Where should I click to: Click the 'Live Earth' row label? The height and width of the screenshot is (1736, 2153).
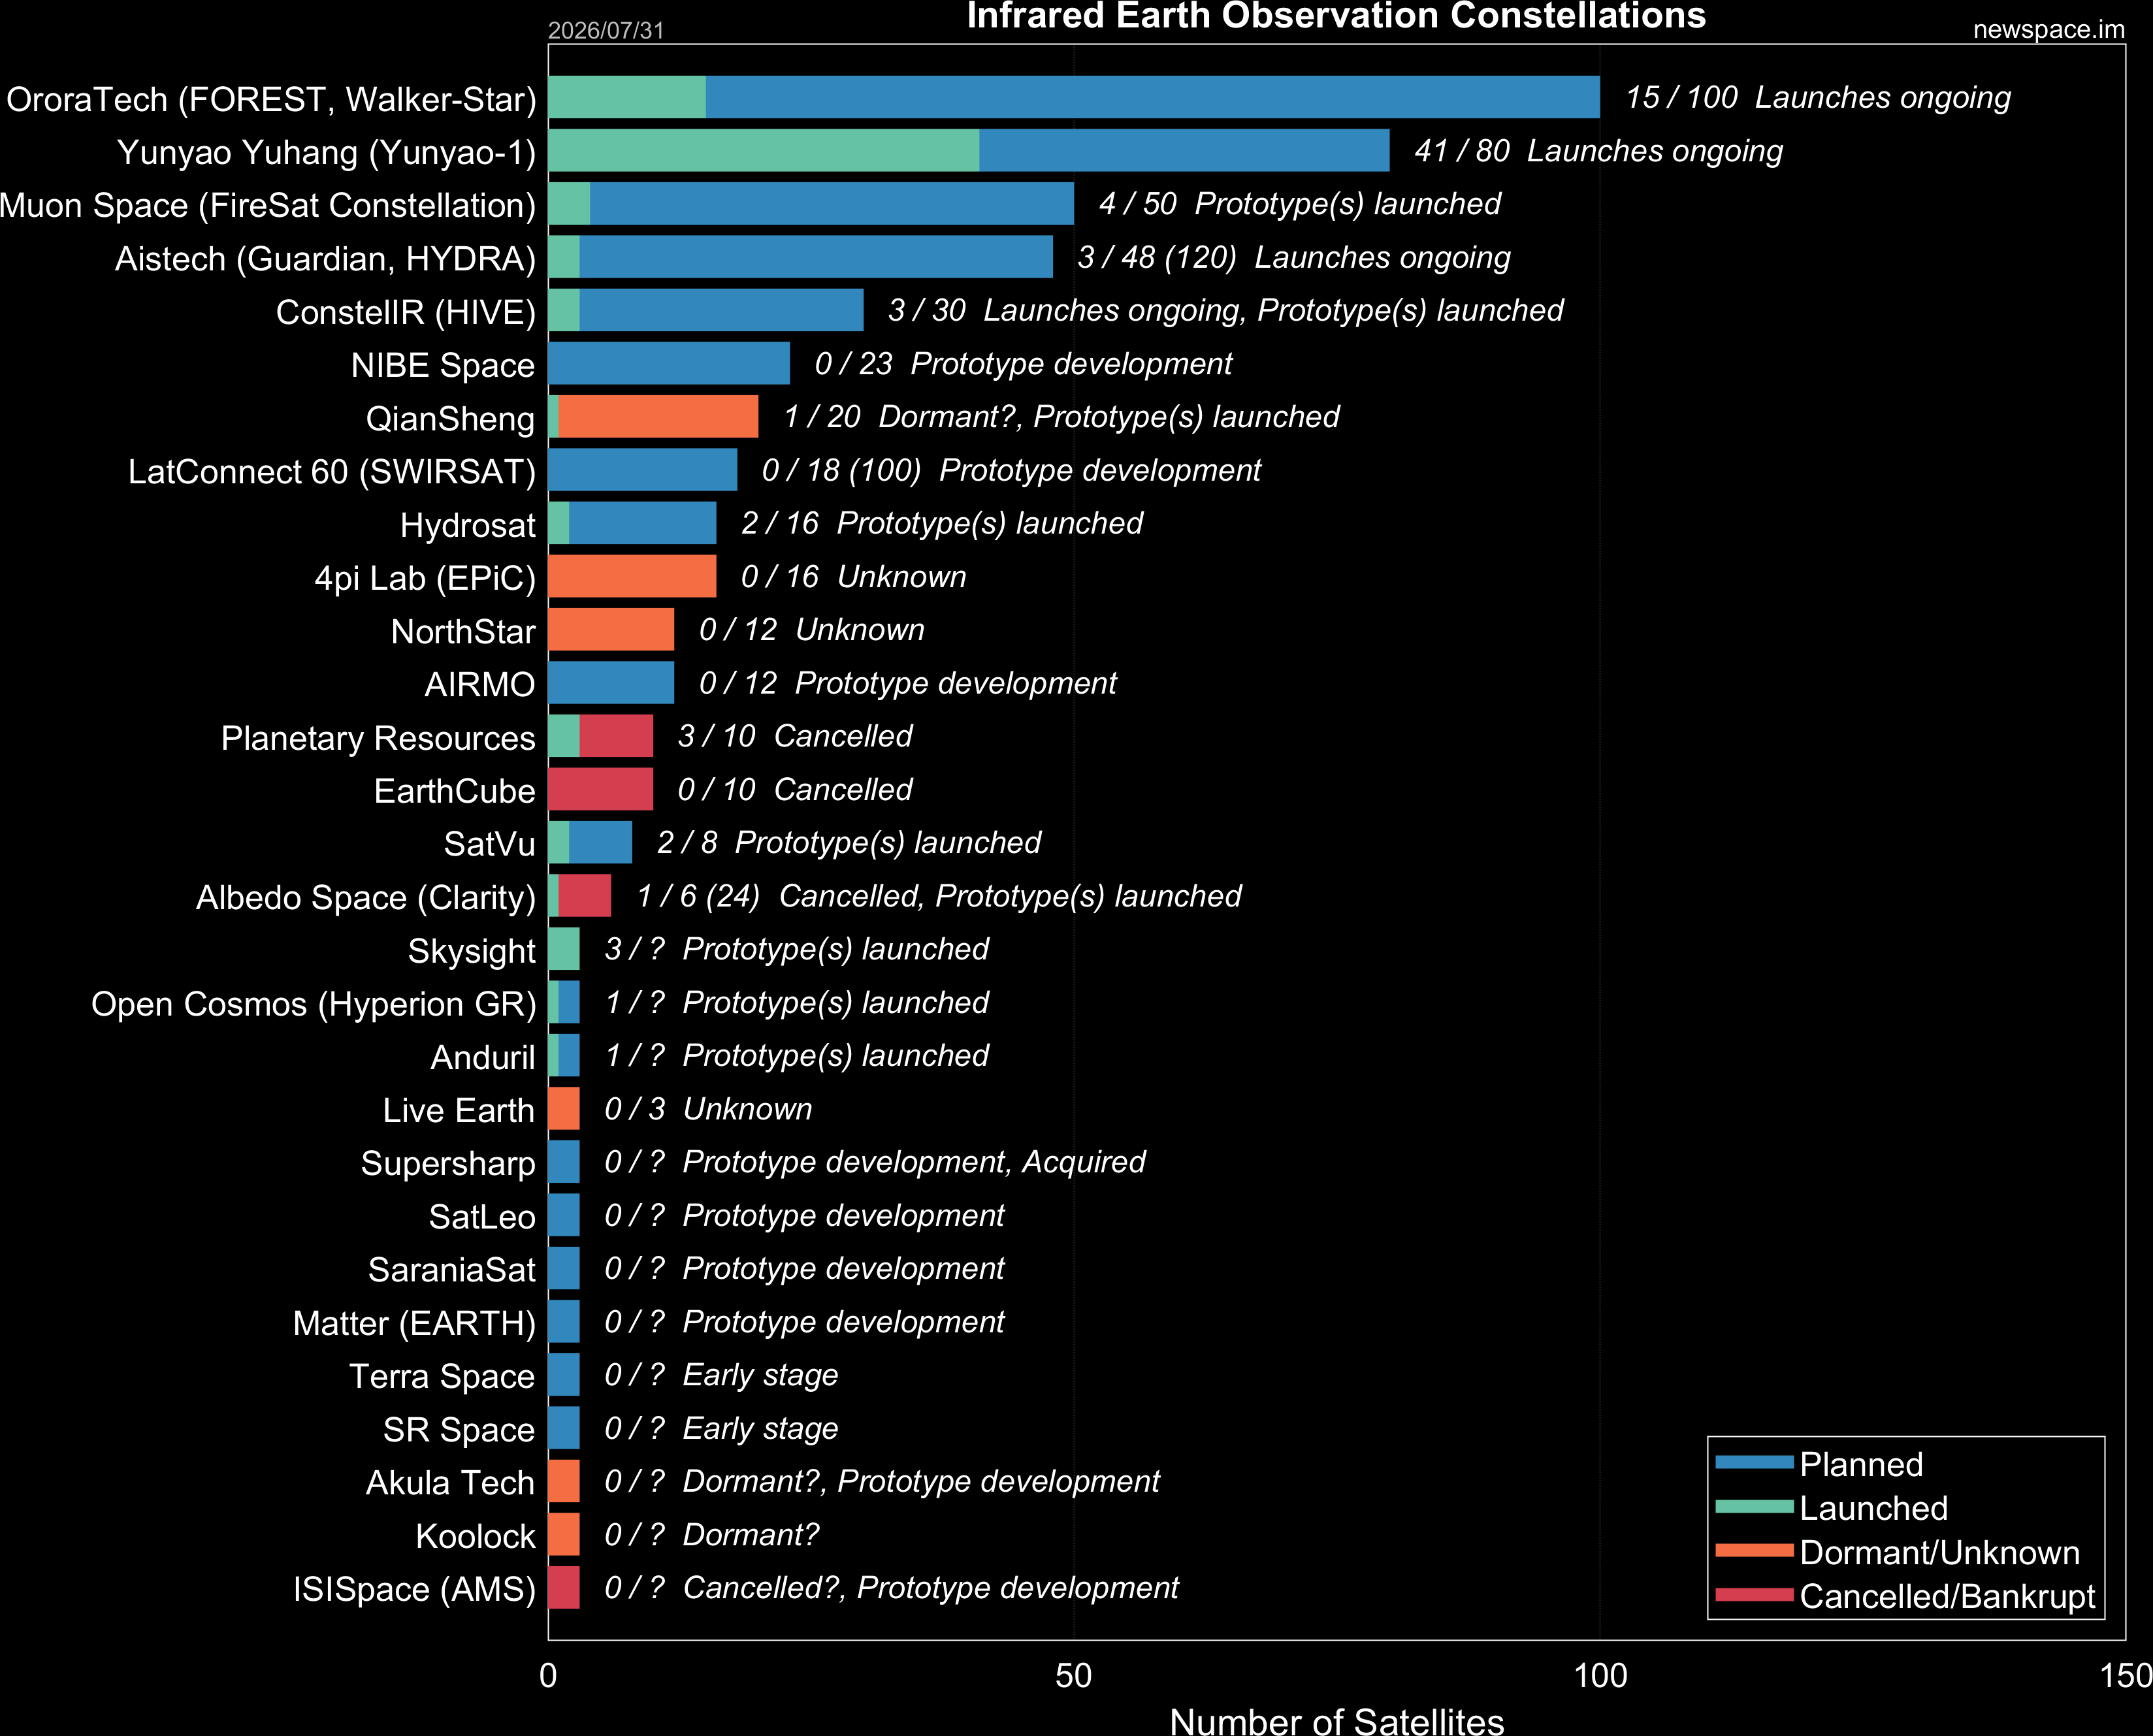click(459, 1110)
